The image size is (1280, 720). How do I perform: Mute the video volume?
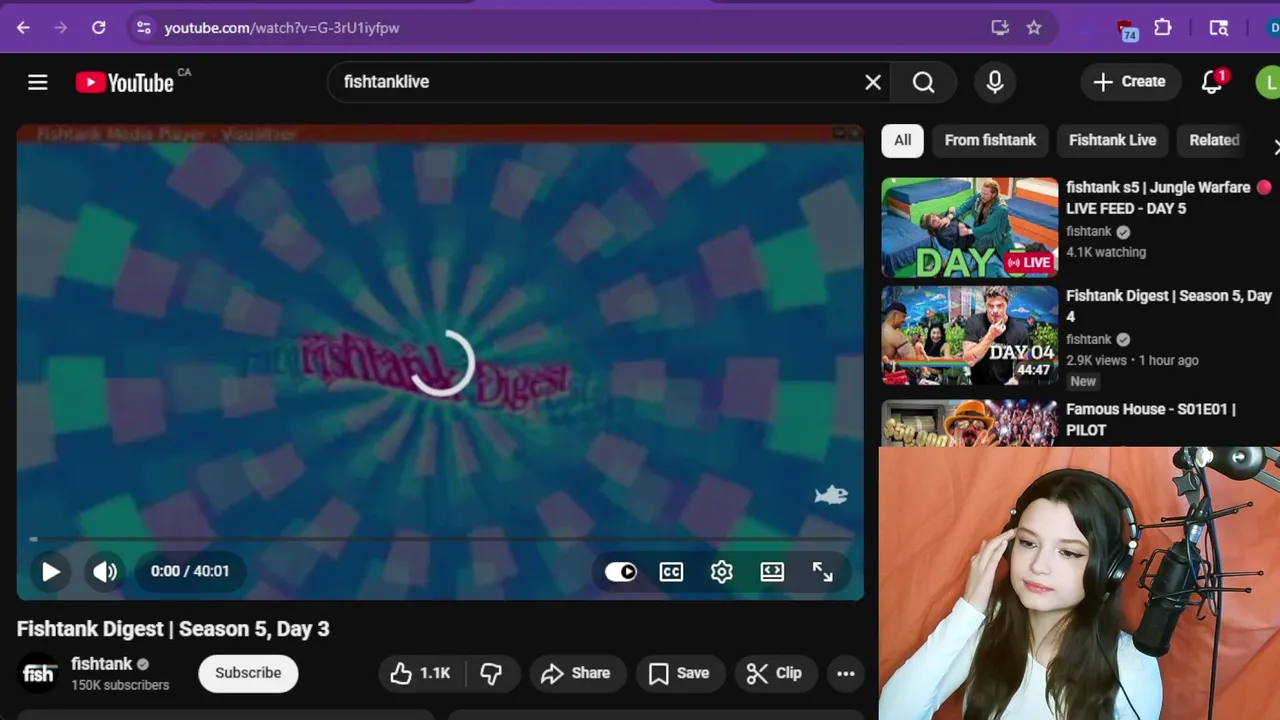click(x=105, y=571)
